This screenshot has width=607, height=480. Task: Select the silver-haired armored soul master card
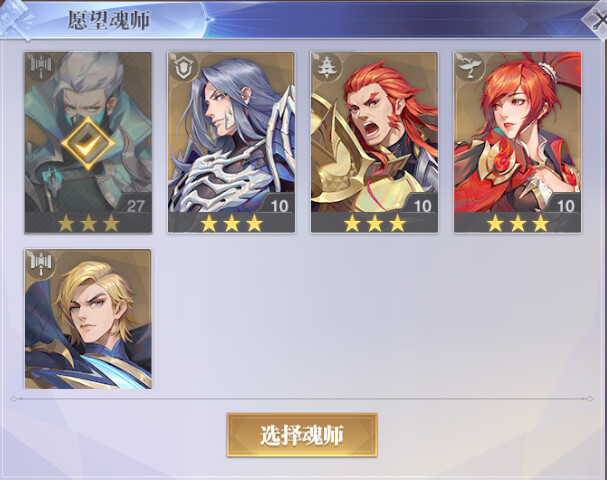[231, 142]
